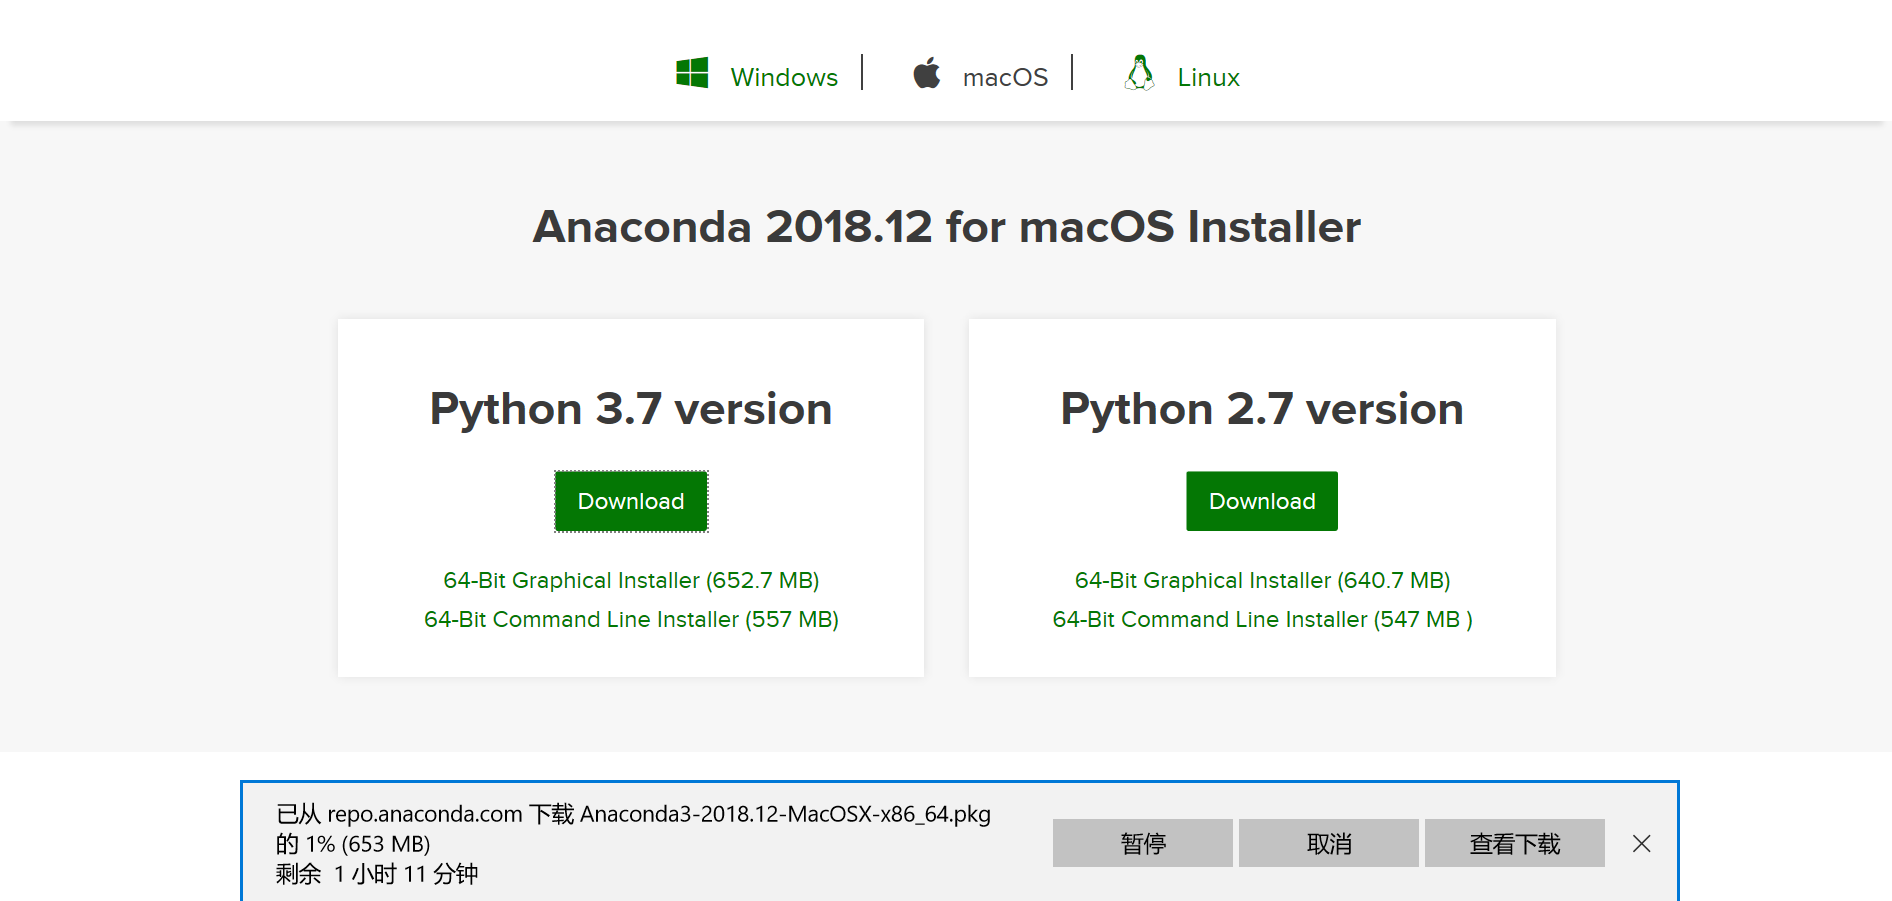Cancel the download with 取消 button
1892x901 pixels.
(x=1329, y=843)
